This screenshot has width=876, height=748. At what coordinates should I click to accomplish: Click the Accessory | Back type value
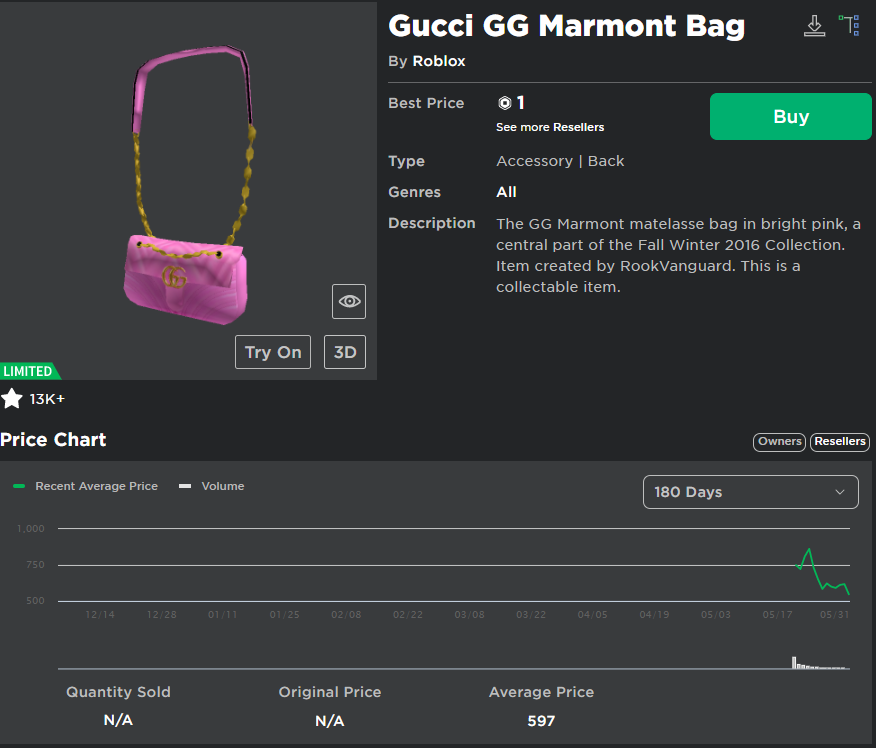coord(560,161)
